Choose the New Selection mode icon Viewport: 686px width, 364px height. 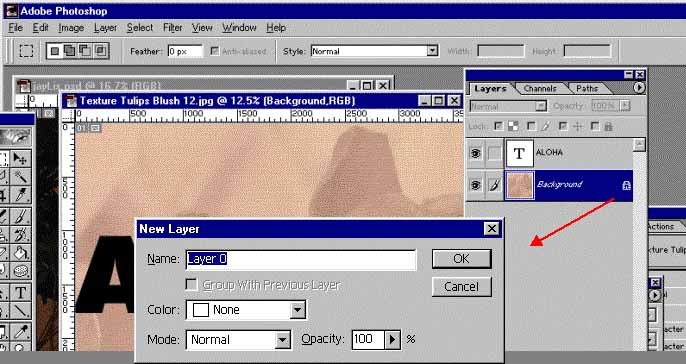pos(55,51)
